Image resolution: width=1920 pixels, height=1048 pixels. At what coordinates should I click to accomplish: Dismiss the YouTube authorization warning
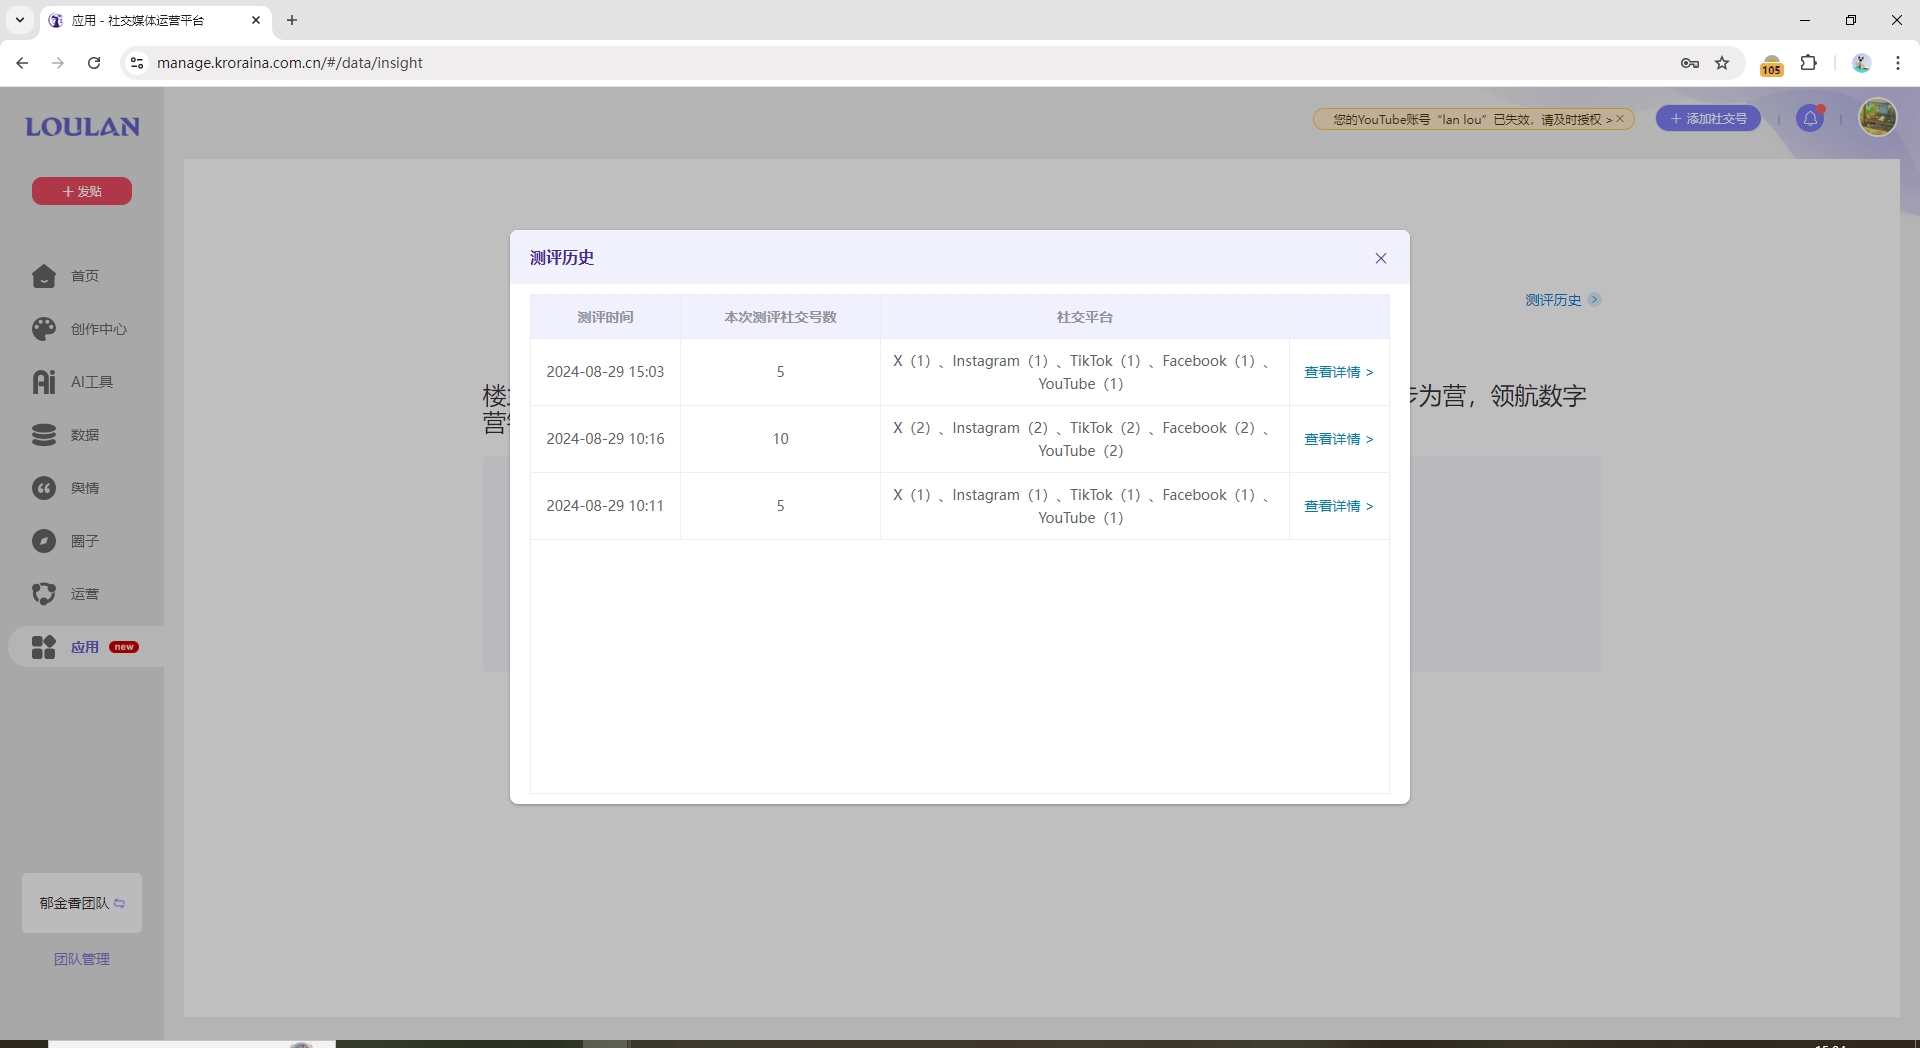pos(1620,119)
